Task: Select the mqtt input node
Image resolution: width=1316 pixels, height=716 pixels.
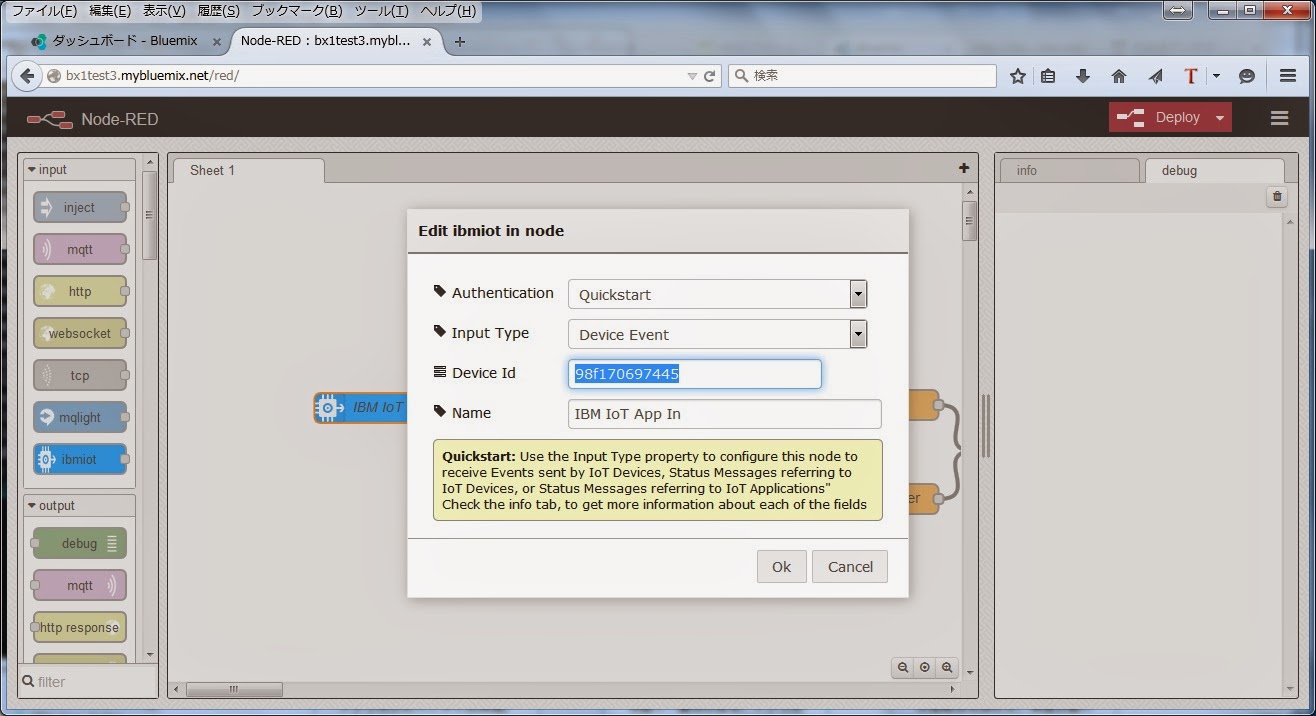Action: (x=80, y=250)
